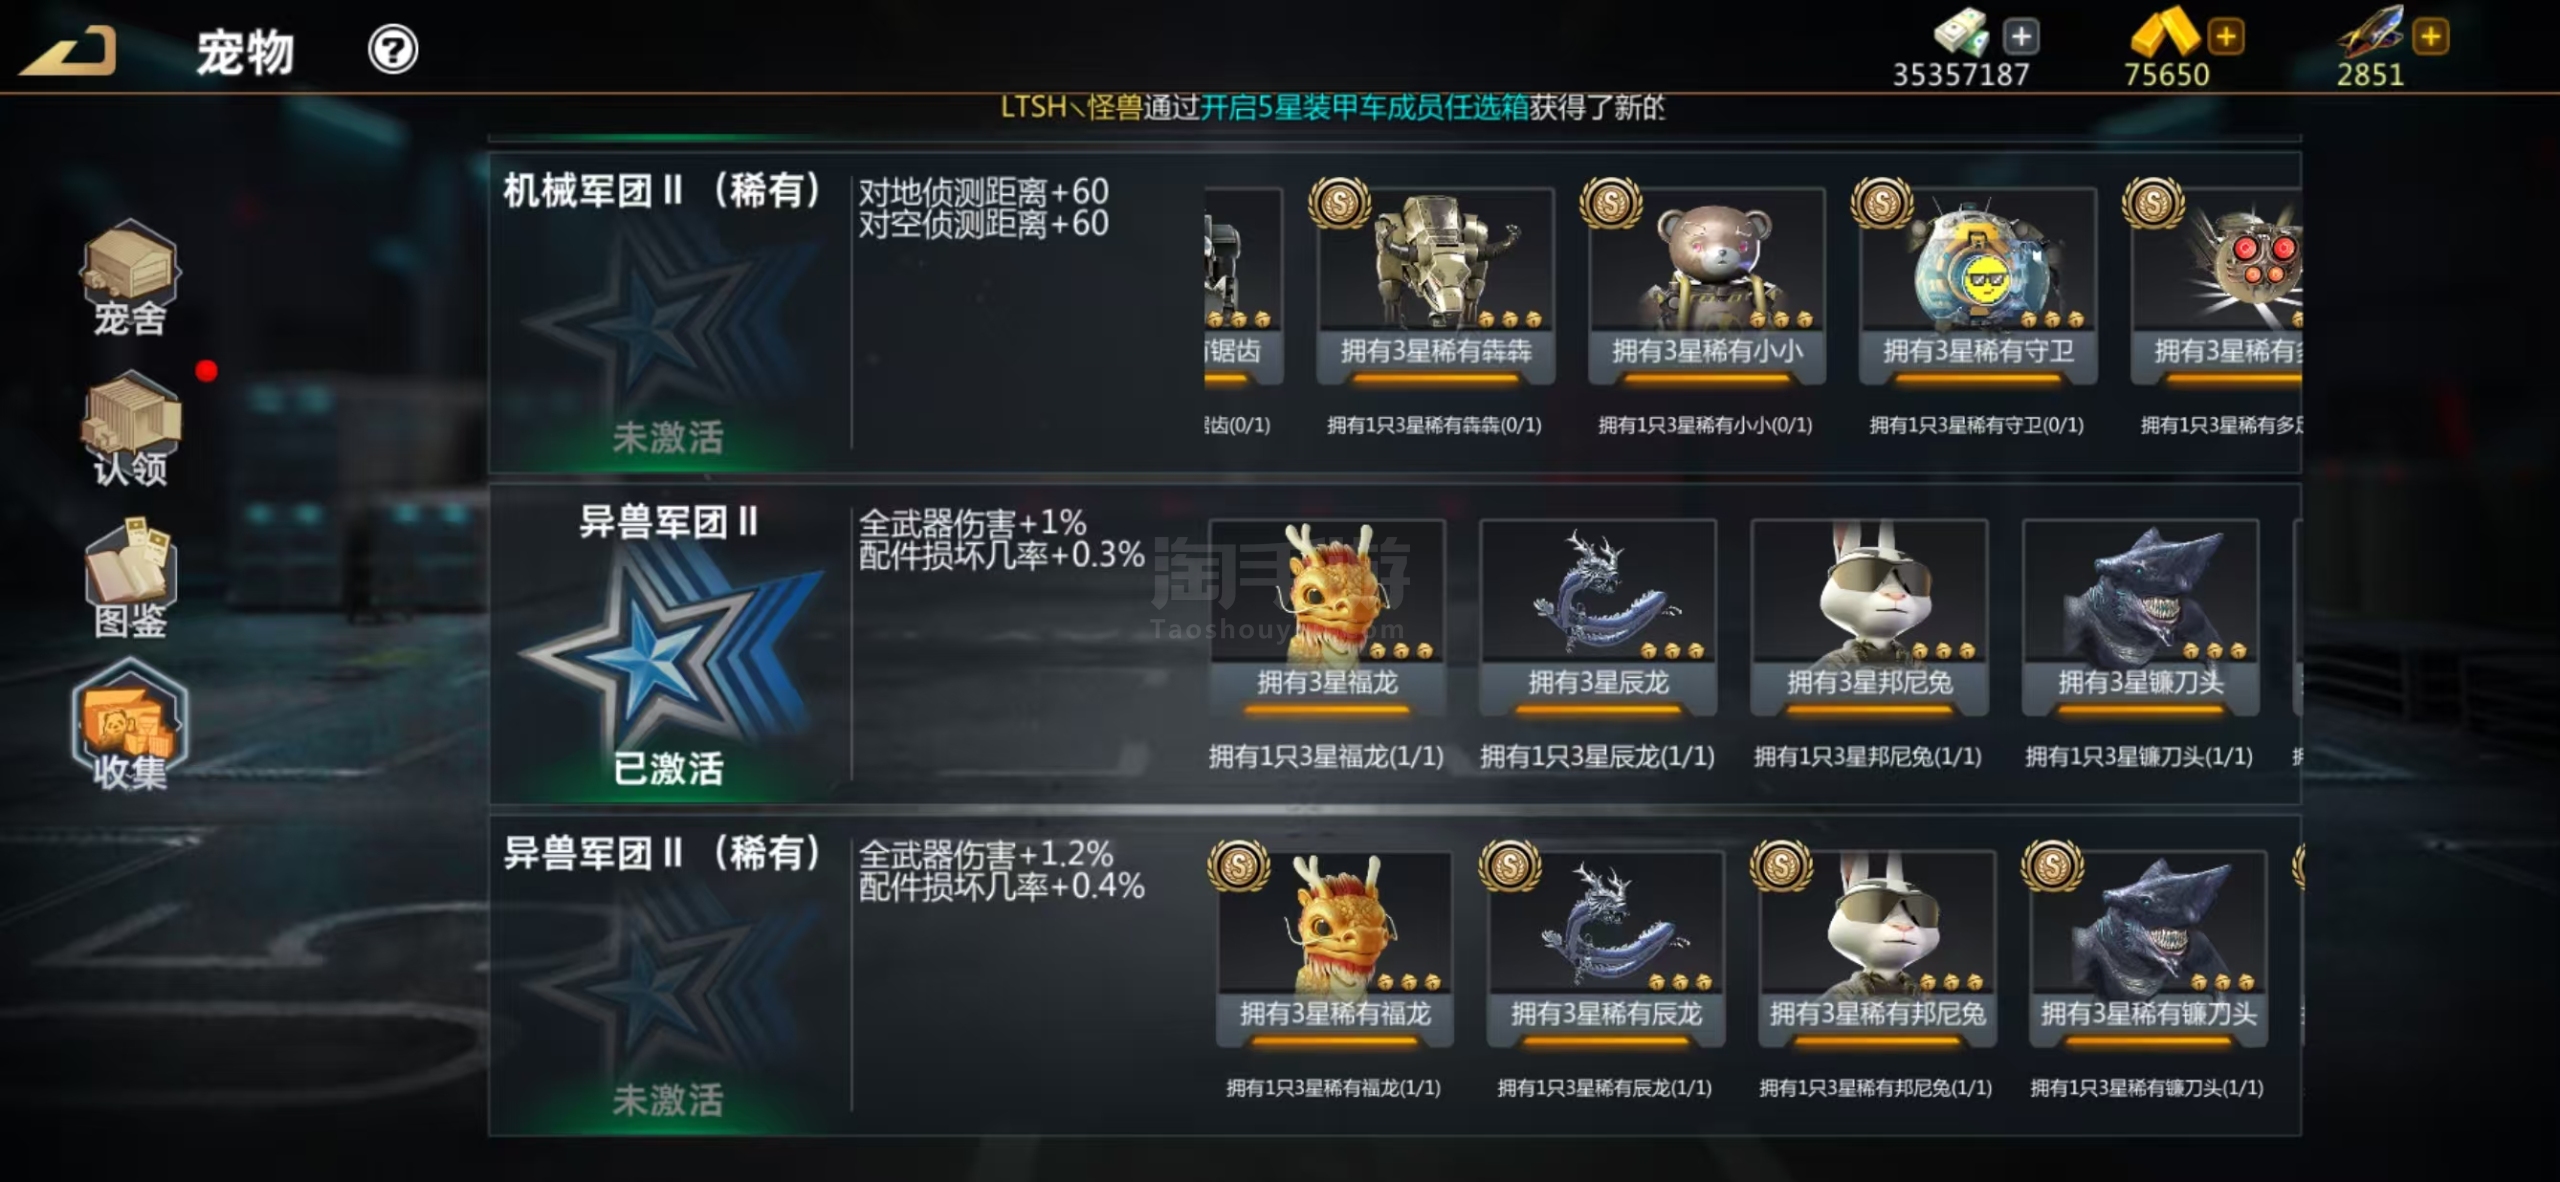Click the 3星稀有犇犇 progress bar
Viewport: 2560px width, 1182px height.
[x=1435, y=379]
